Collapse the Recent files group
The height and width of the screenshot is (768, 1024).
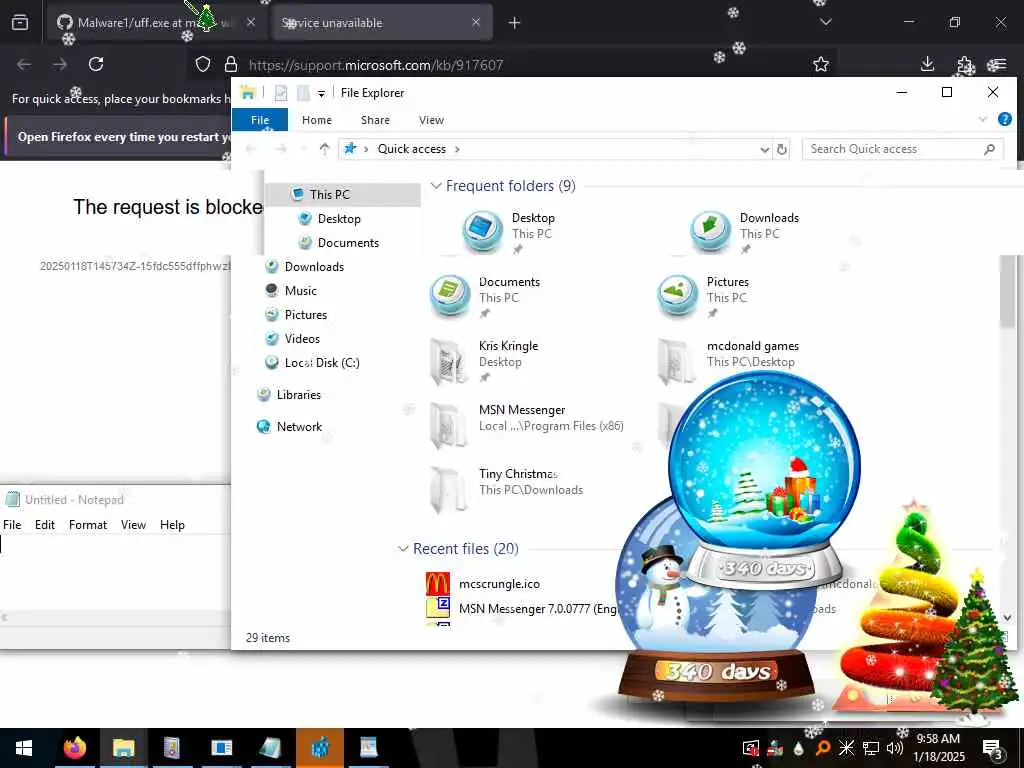click(x=403, y=549)
